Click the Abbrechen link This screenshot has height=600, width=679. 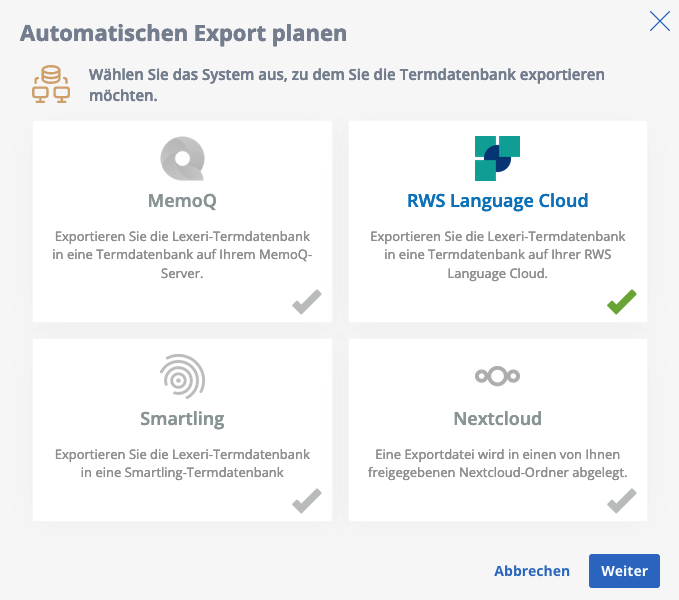click(532, 571)
